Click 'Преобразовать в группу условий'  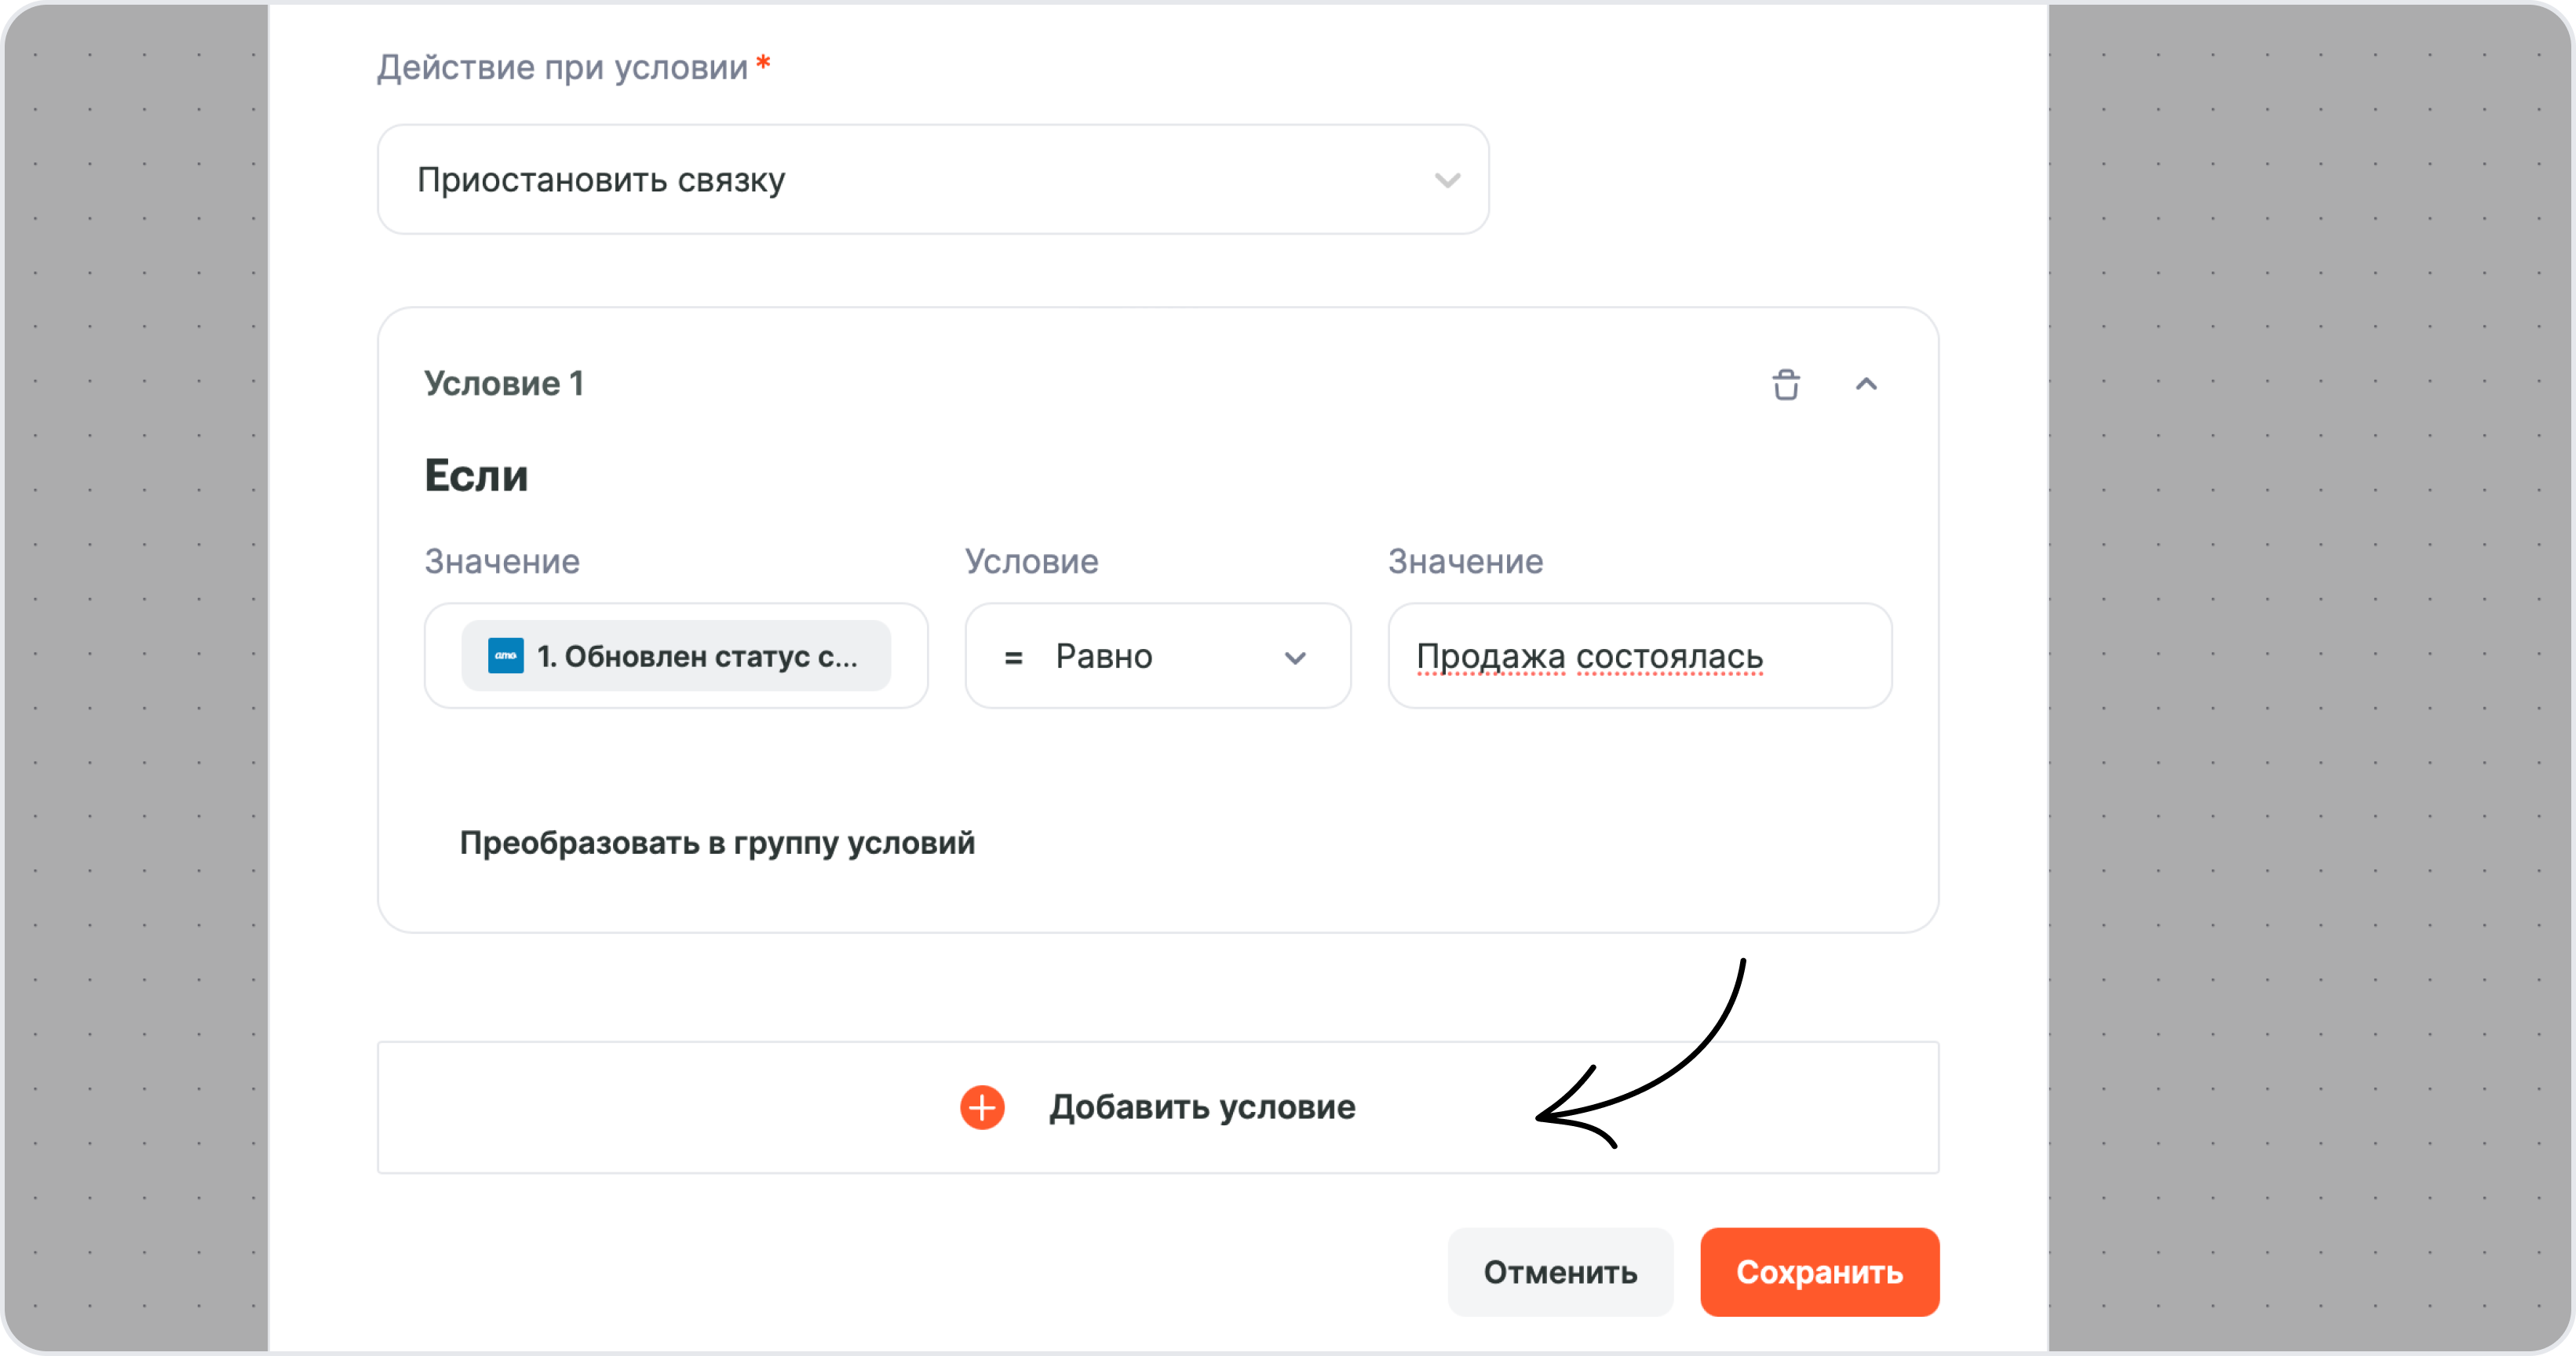pos(717,843)
